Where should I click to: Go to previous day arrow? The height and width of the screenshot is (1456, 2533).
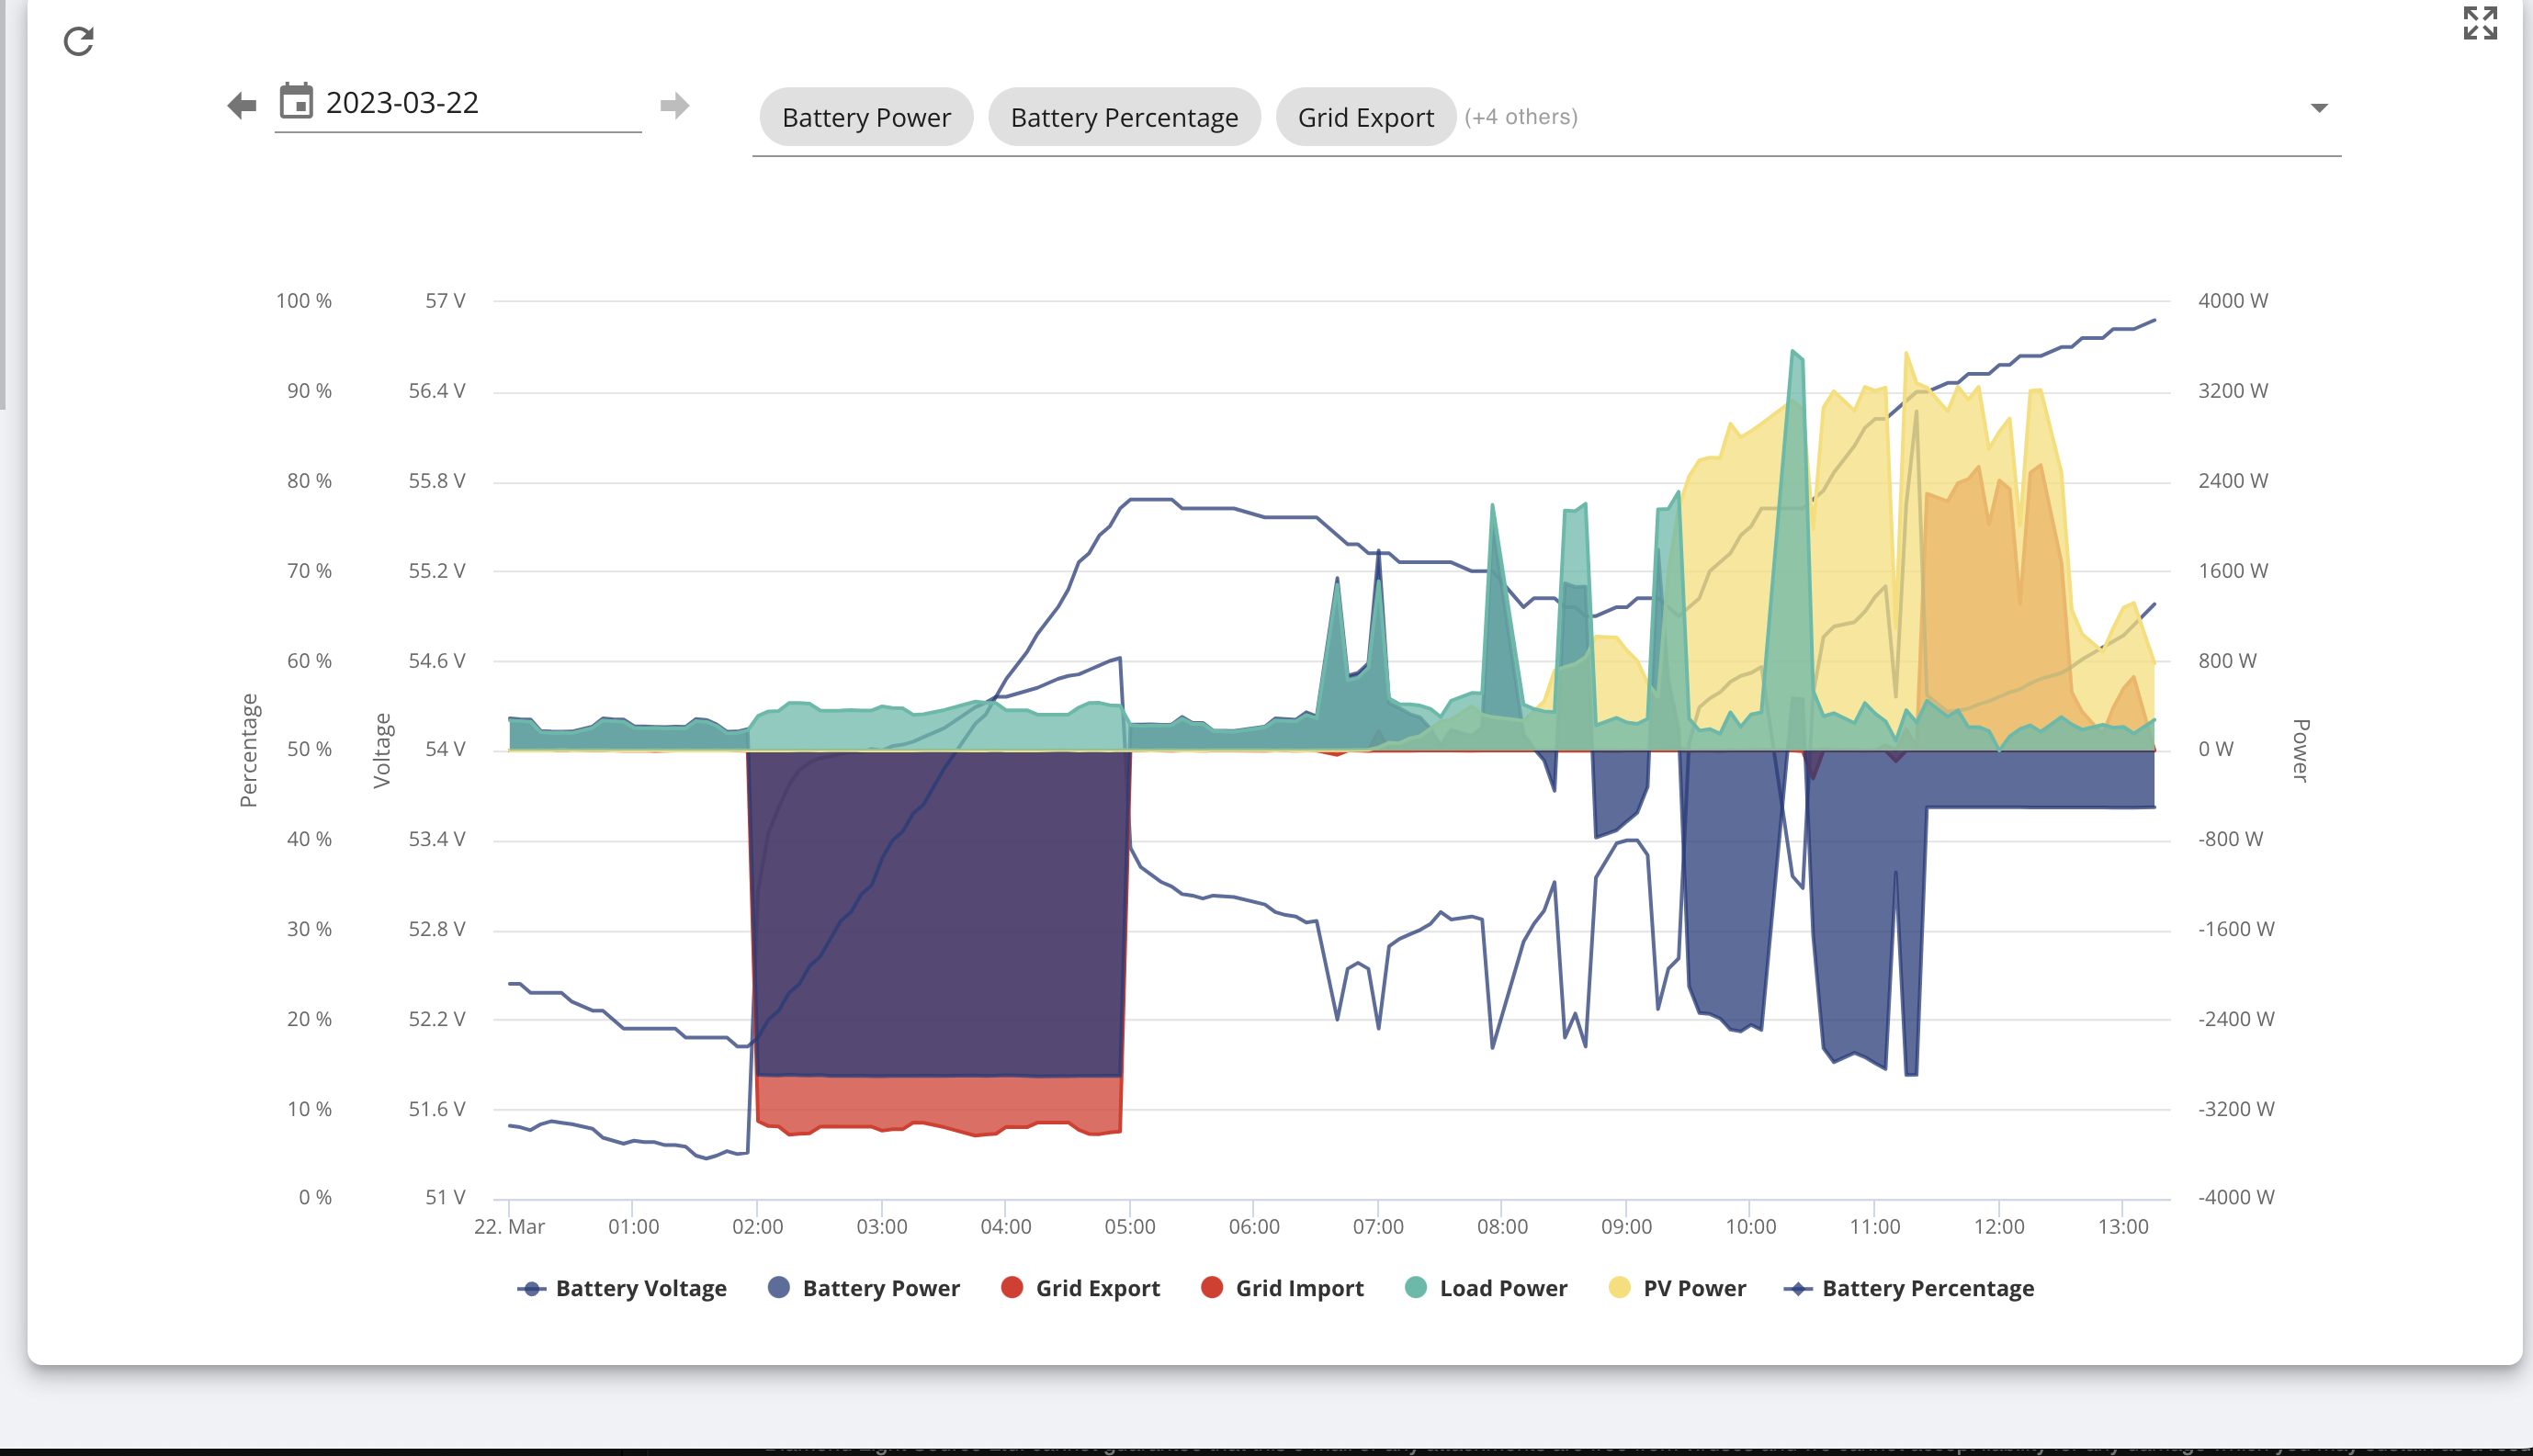pos(242,105)
